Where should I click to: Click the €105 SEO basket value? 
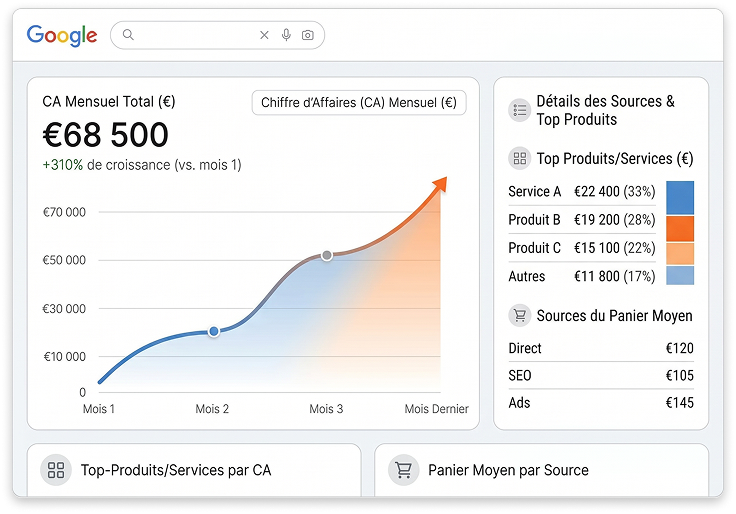pyautogui.click(x=680, y=376)
